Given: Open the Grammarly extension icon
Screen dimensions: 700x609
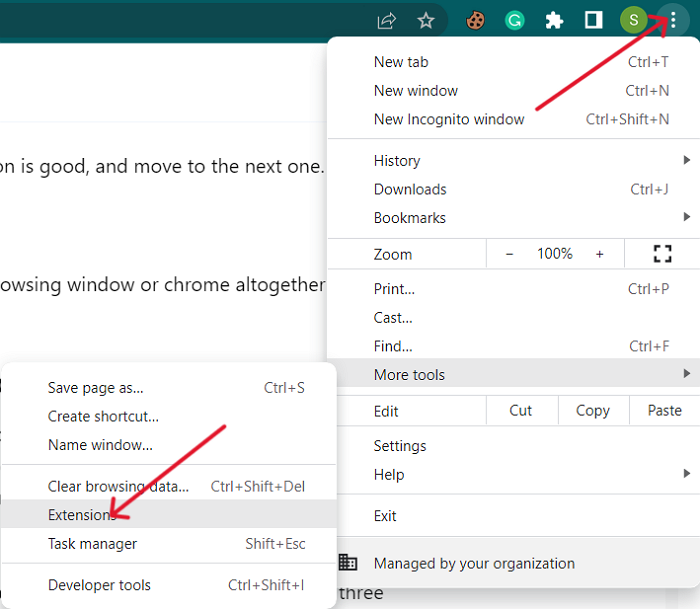Looking at the screenshot, I should tap(515, 21).
